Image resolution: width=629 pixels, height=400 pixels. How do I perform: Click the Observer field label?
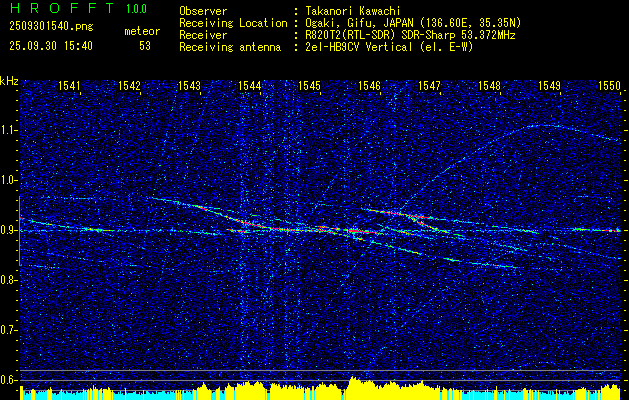203,11
